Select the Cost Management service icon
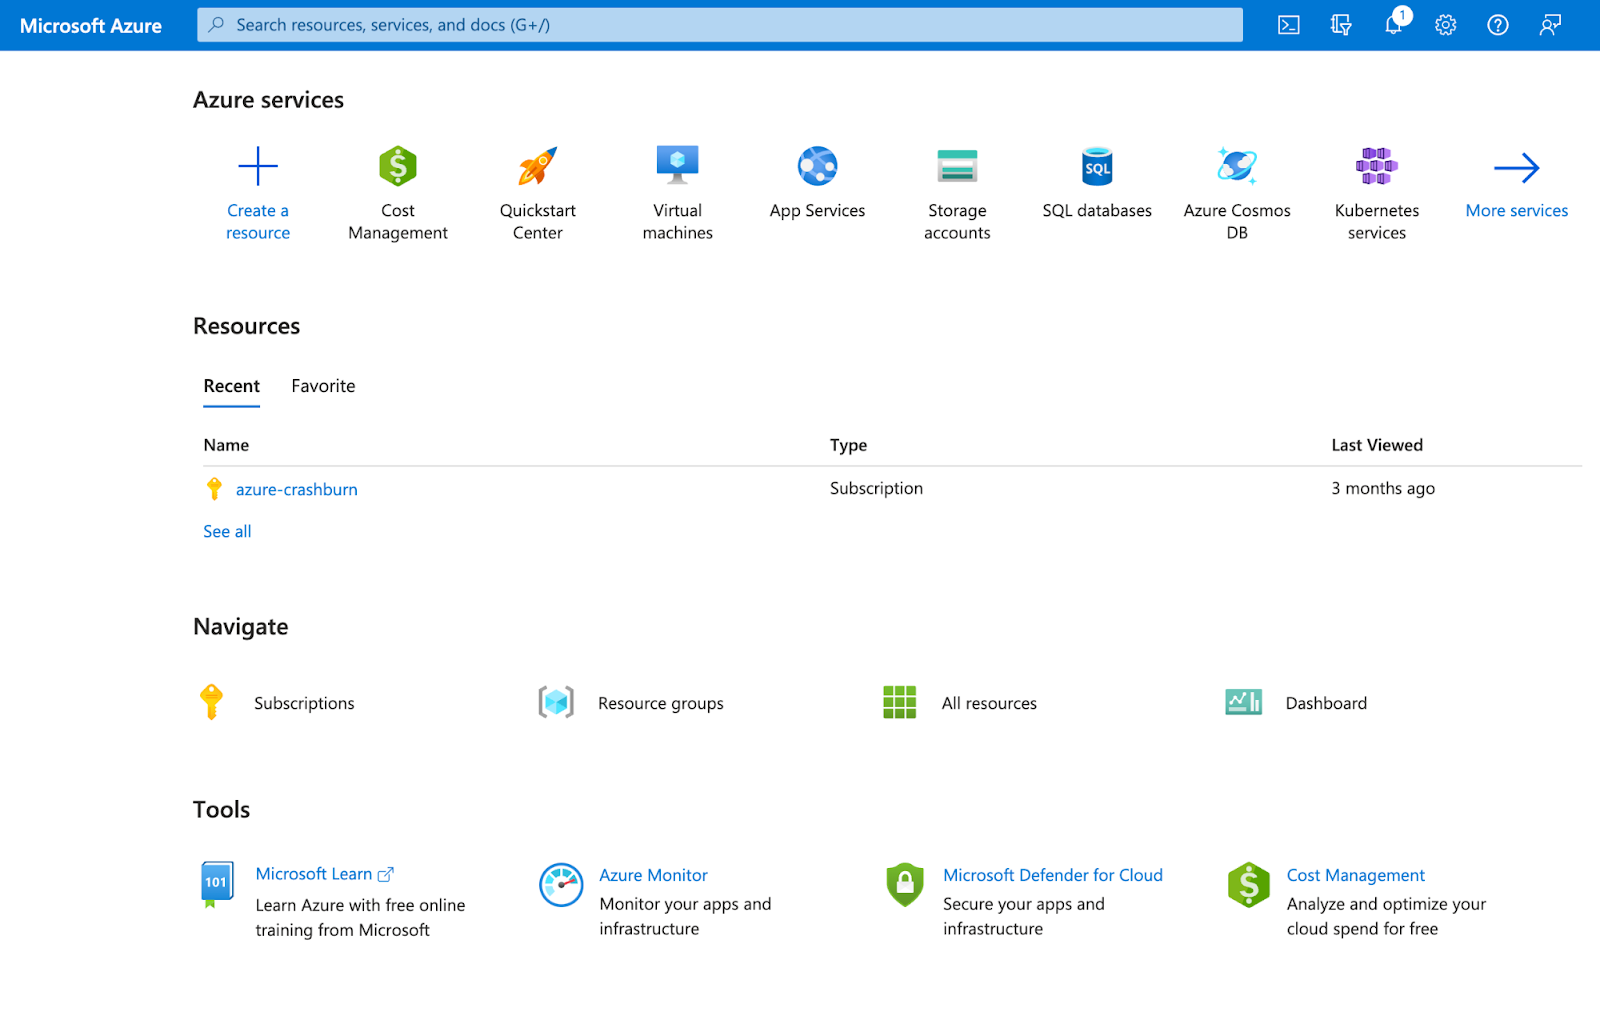The image size is (1600, 1014). click(x=397, y=166)
